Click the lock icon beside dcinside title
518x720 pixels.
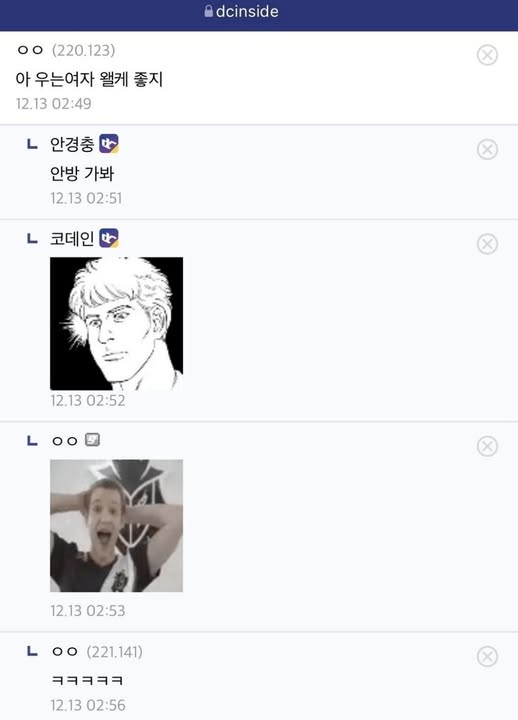(x=208, y=11)
